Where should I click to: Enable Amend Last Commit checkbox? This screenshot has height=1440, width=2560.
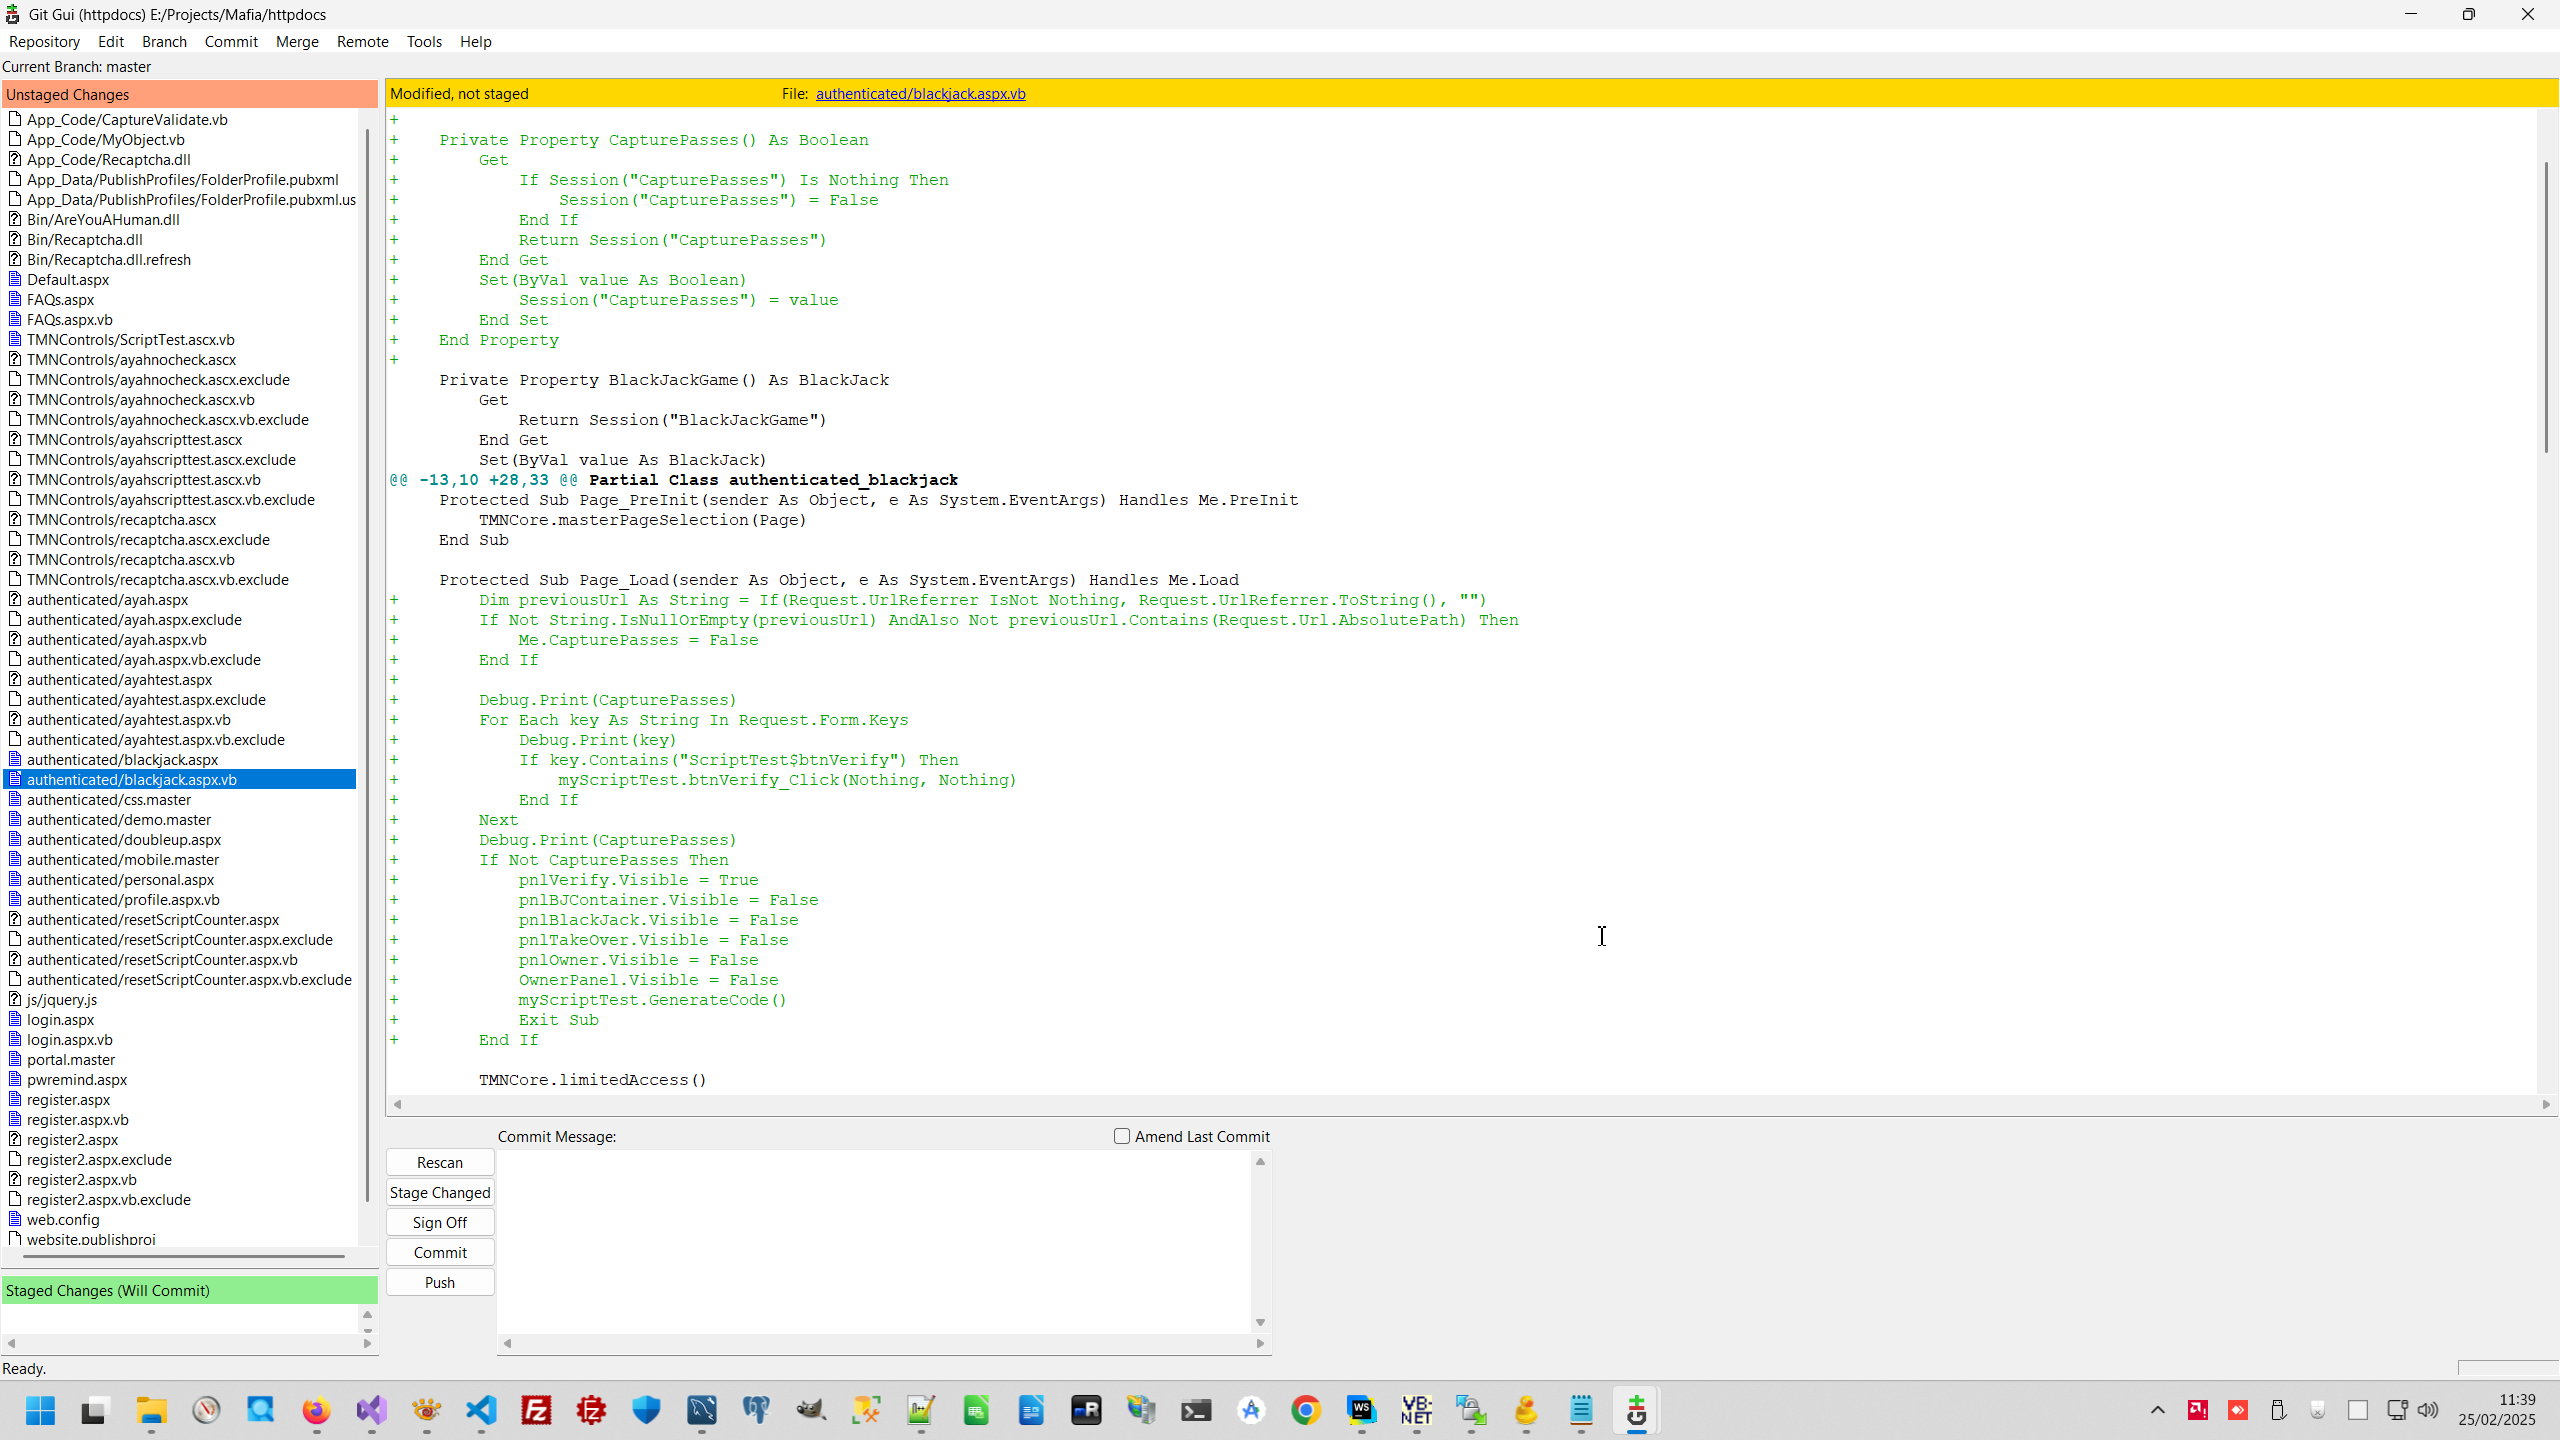[1122, 1136]
